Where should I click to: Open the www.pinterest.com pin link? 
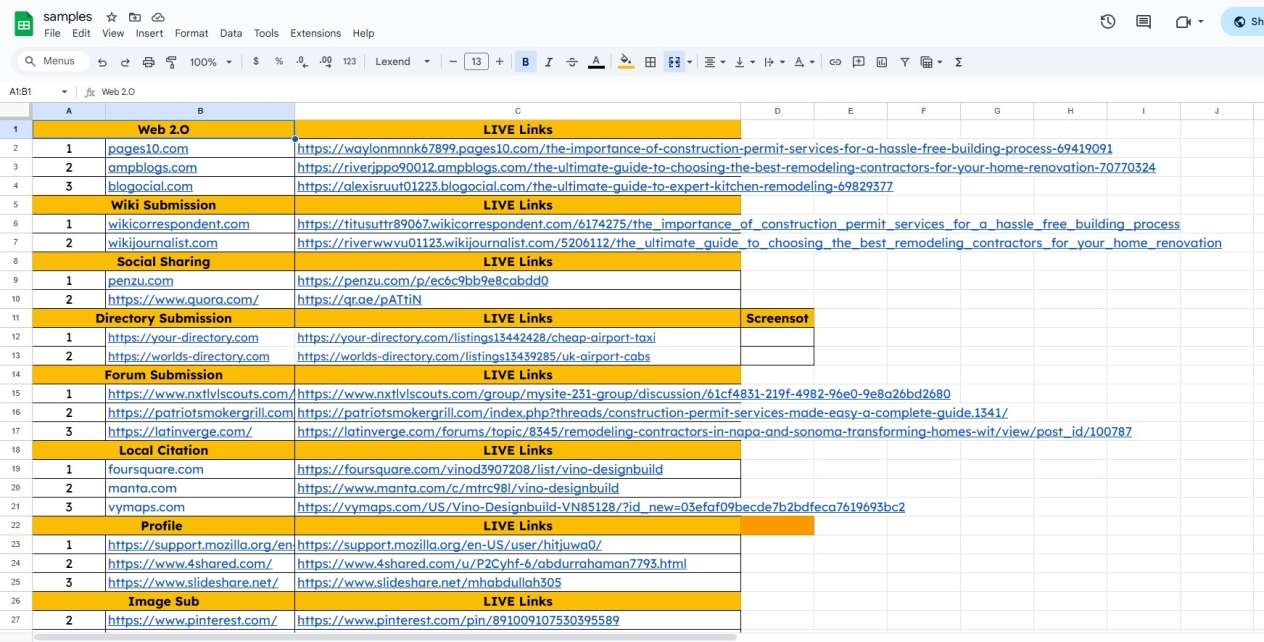458,621
